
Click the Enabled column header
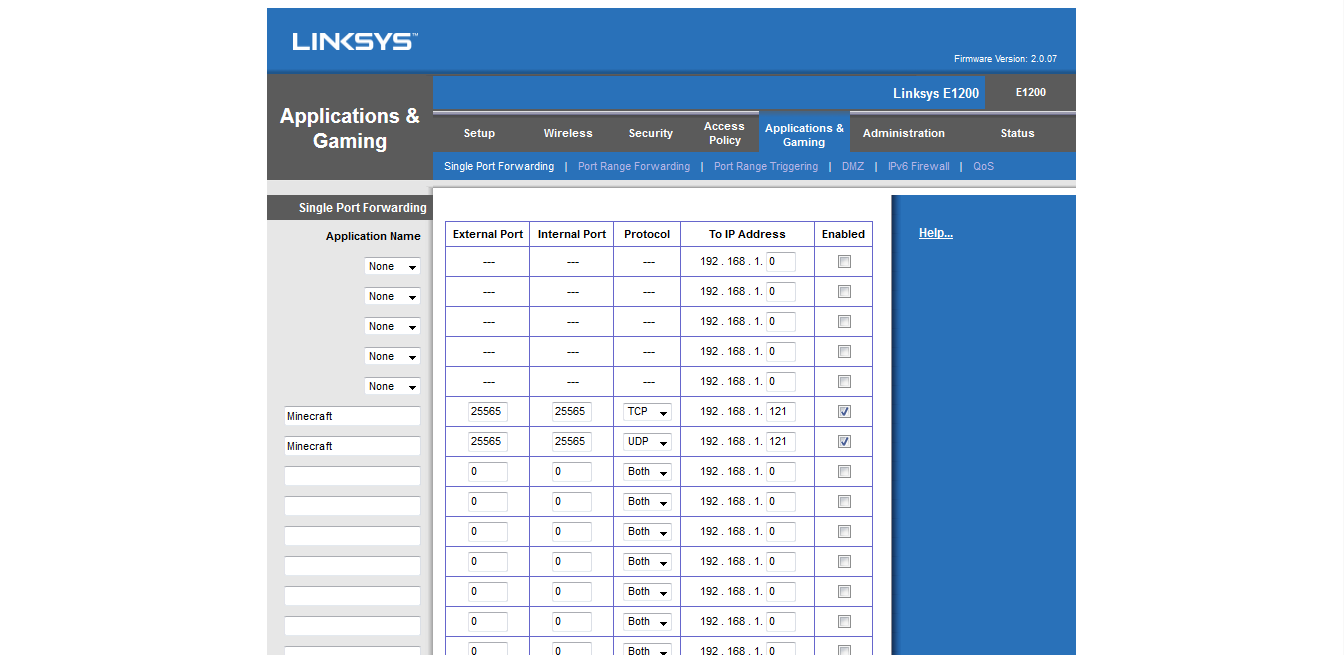[x=843, y=234]
